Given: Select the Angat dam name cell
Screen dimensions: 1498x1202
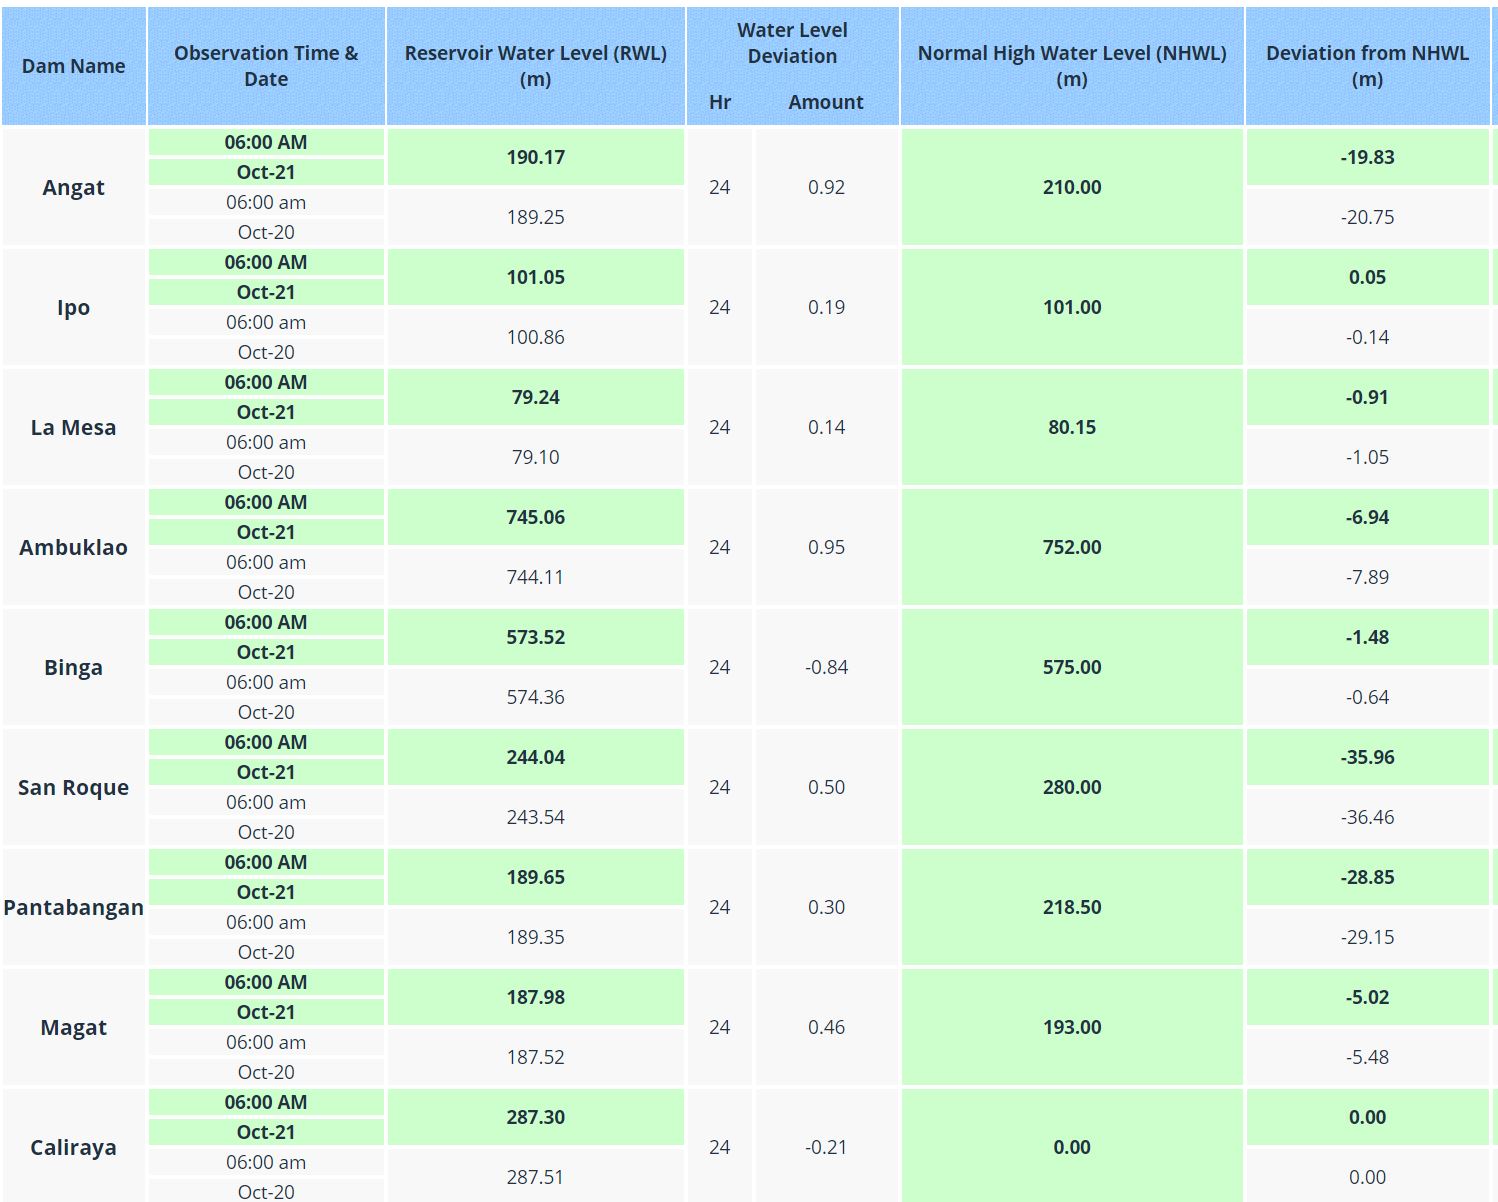Looking at the screenshot, I should click(x=73, y=187).
